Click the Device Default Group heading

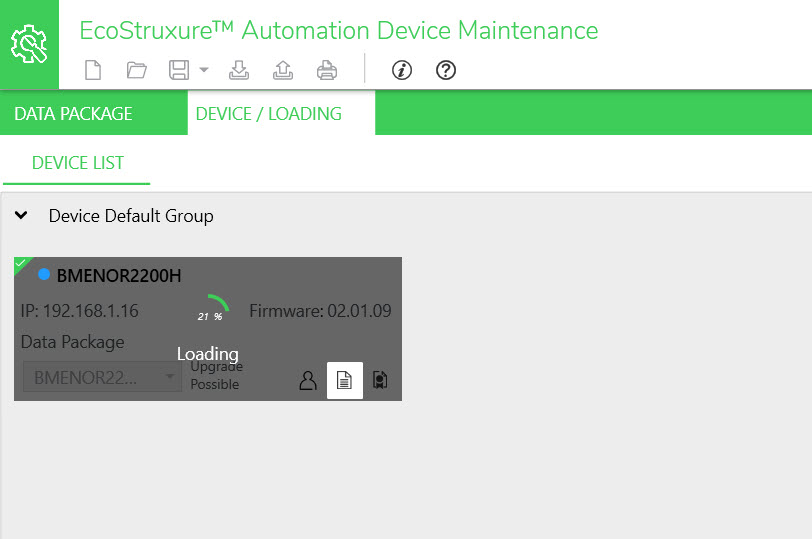coord(131,216)
